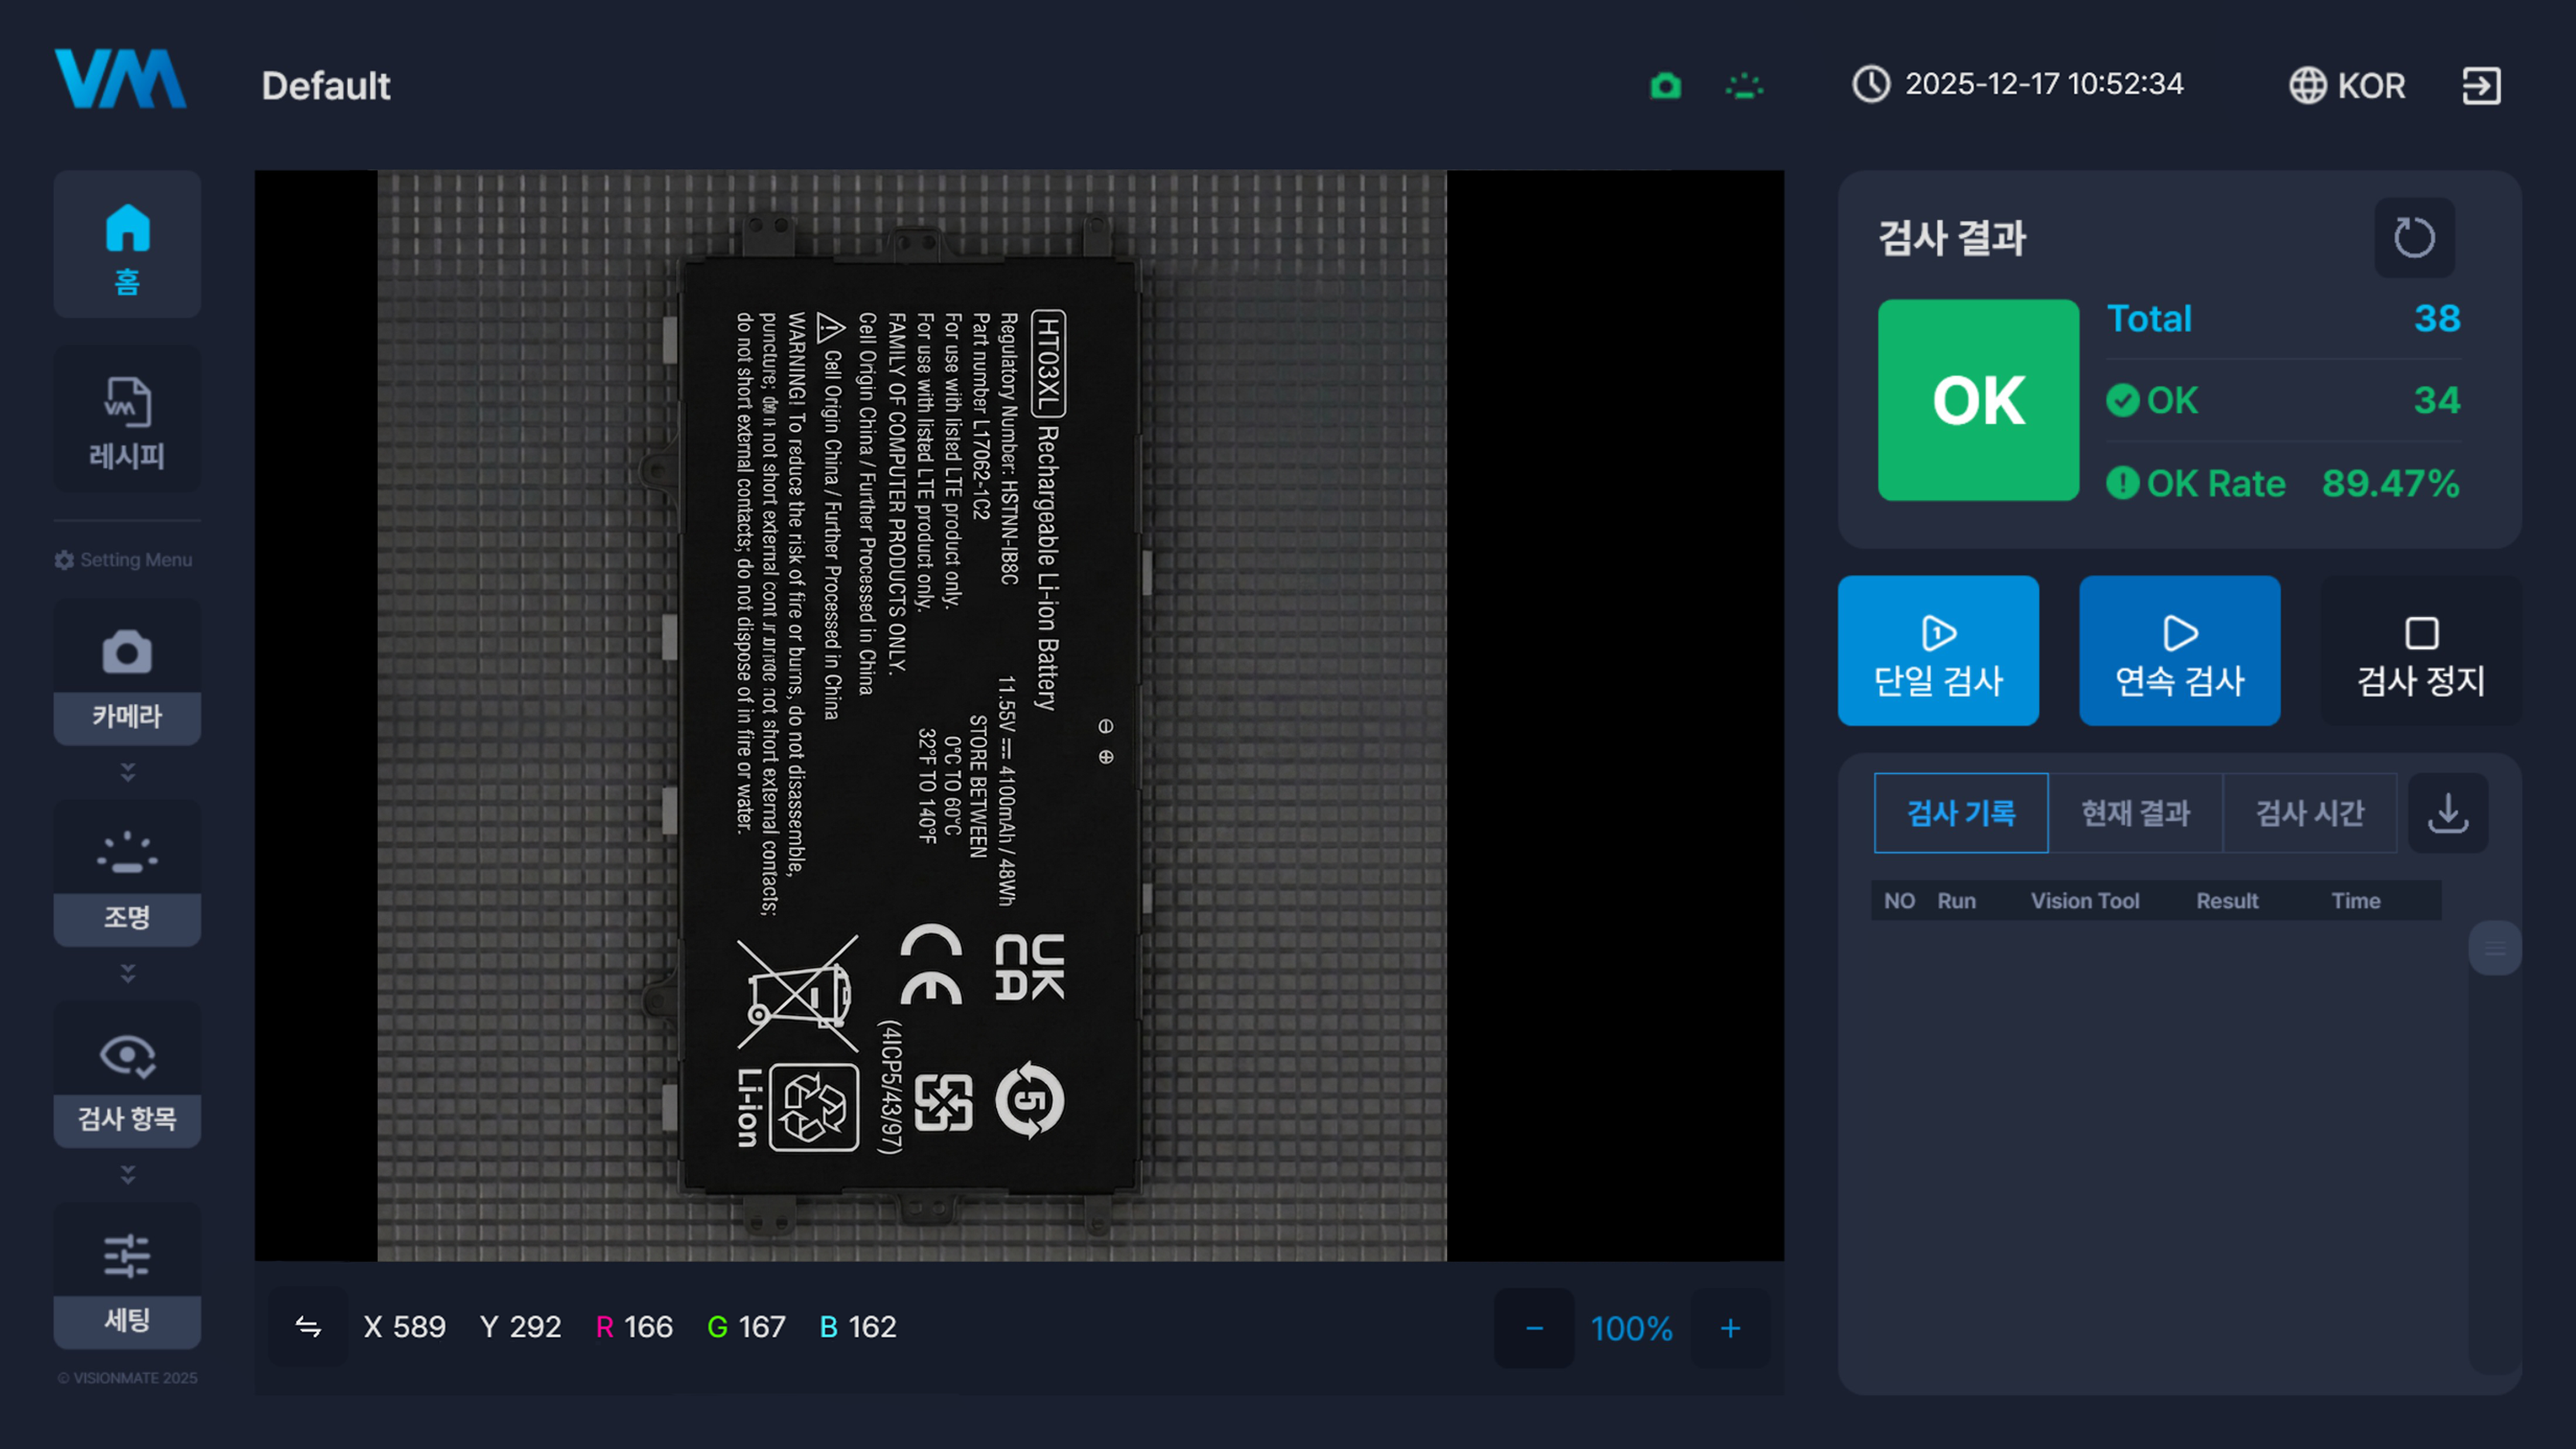This screenshot has width=2576, height=1449.
Task: Click the Total count value 38
Action: click(x=2437, y=319)
